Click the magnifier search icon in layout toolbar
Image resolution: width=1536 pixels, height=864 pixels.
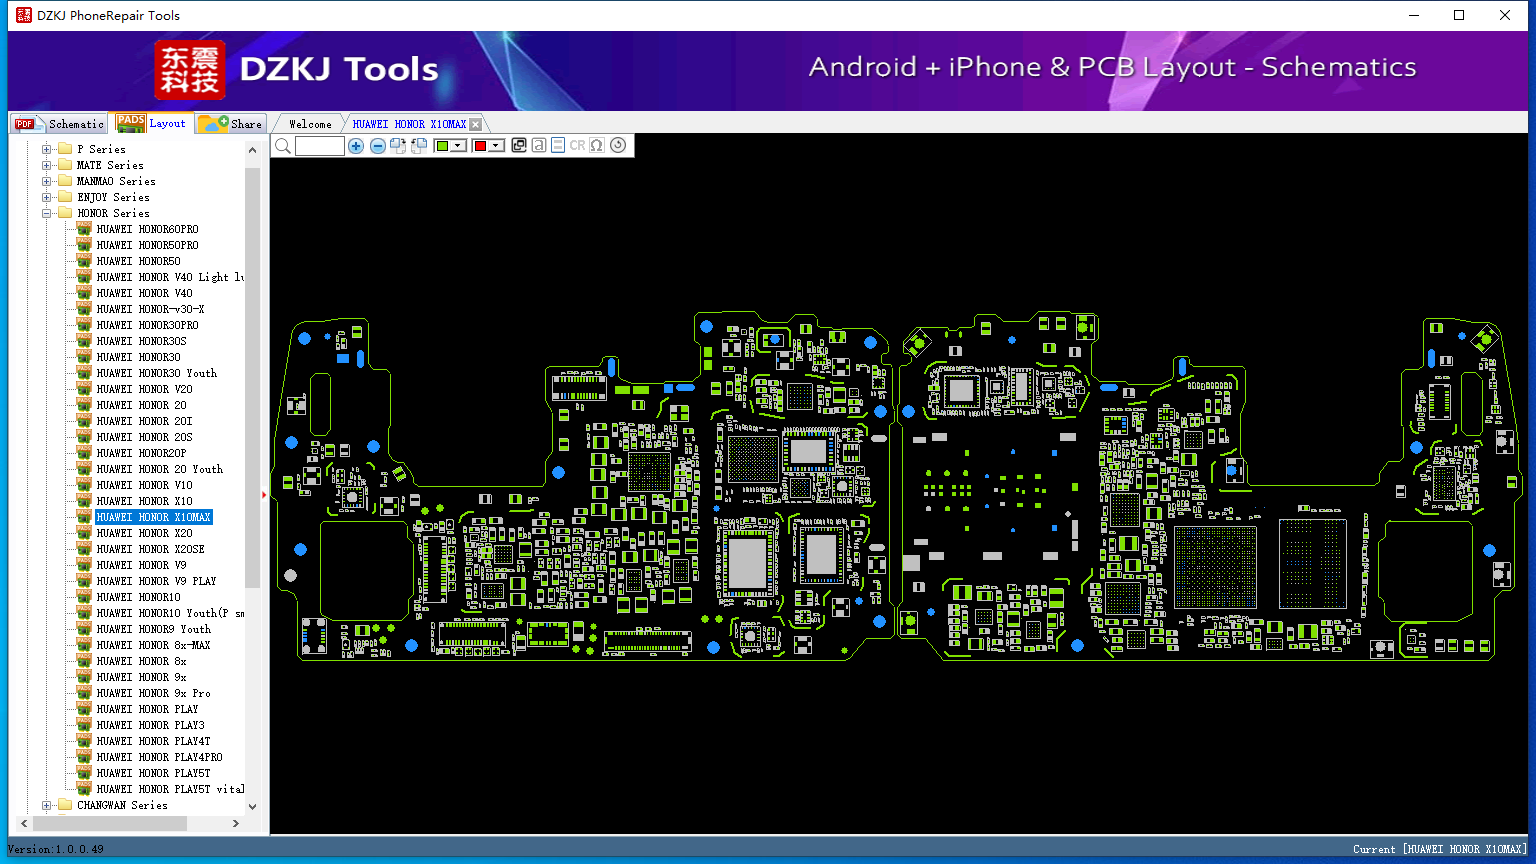pyautogui.click(x=283, y=146)
